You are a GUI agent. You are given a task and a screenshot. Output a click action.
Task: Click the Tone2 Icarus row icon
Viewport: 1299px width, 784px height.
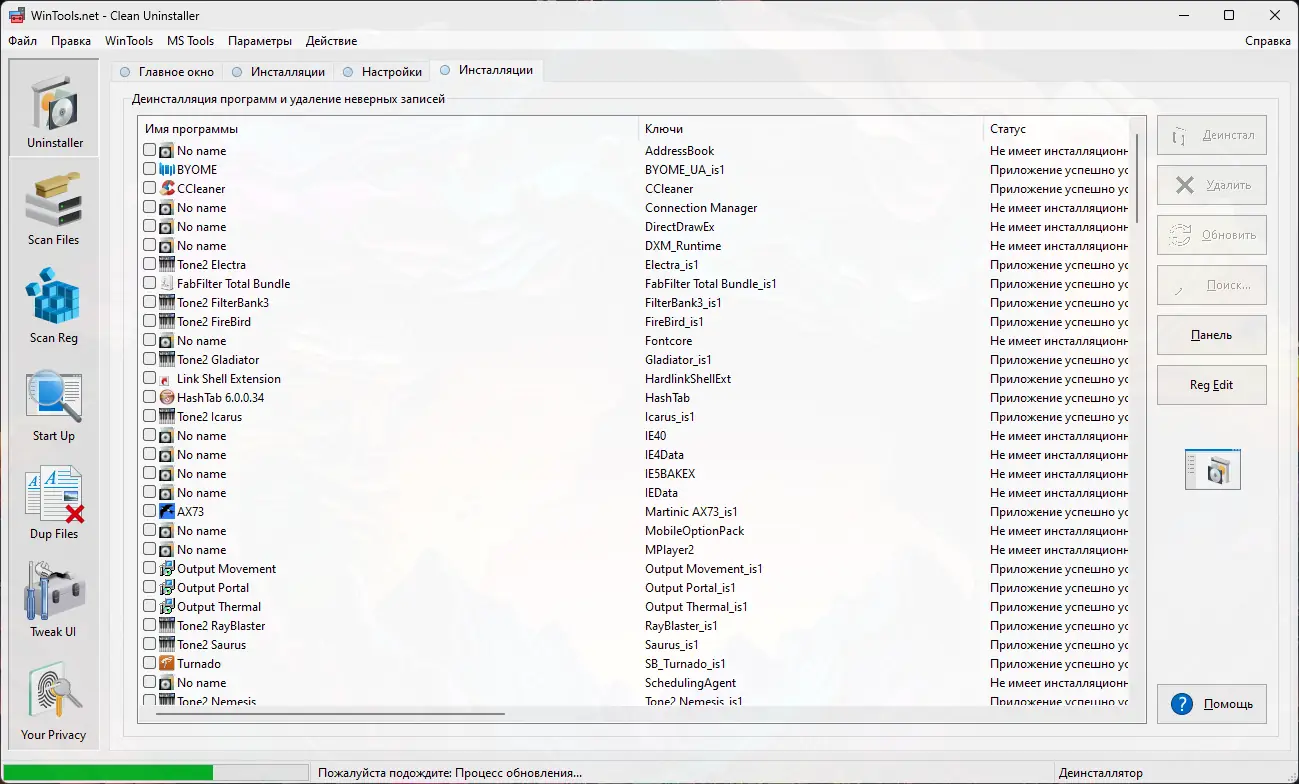[167, 417]
